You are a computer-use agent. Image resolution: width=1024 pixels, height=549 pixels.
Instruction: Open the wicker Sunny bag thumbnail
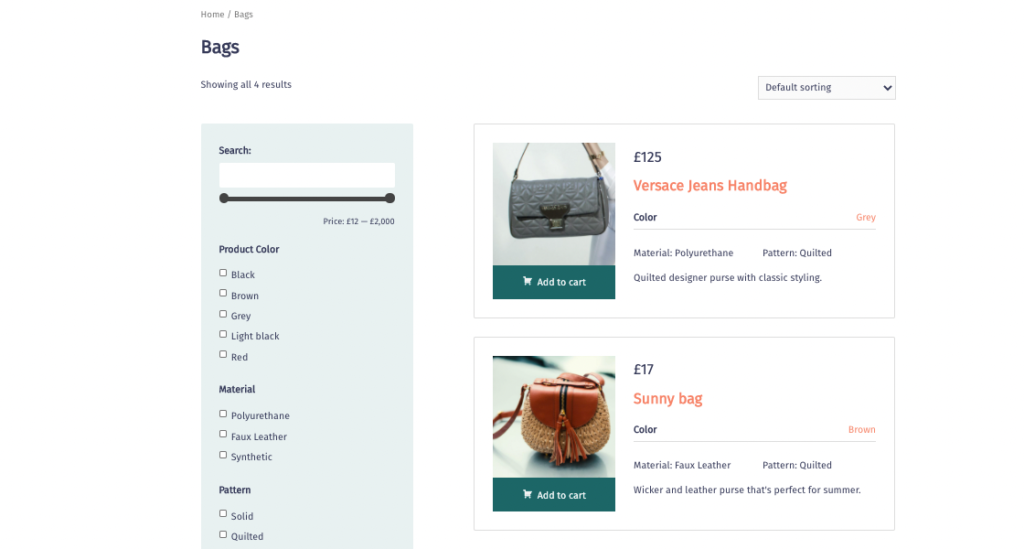pyautogui.click(x=554, y=416)
